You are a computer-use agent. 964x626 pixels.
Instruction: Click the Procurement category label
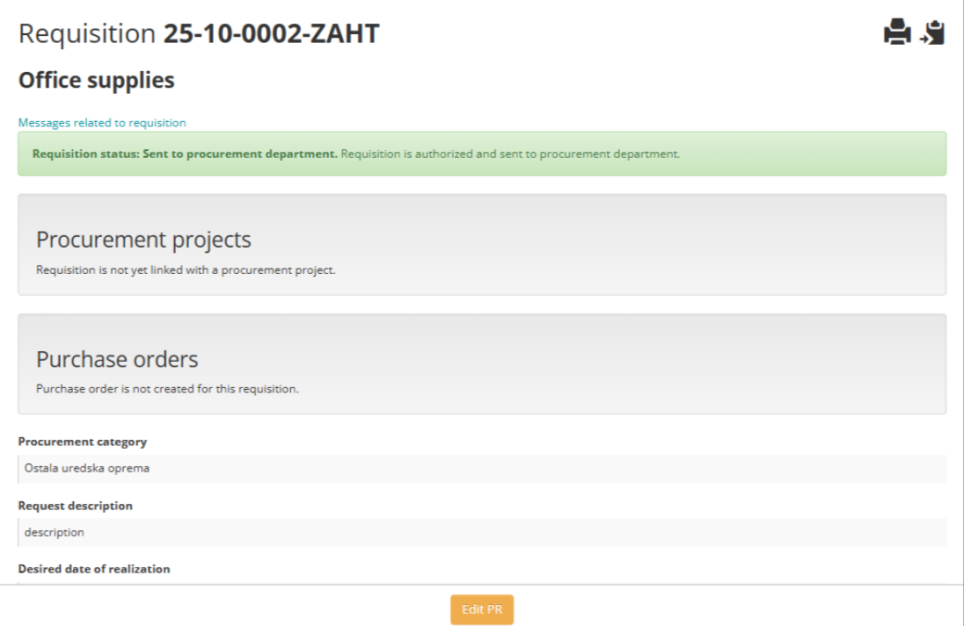pyautogui.click(x=82, y=442)
